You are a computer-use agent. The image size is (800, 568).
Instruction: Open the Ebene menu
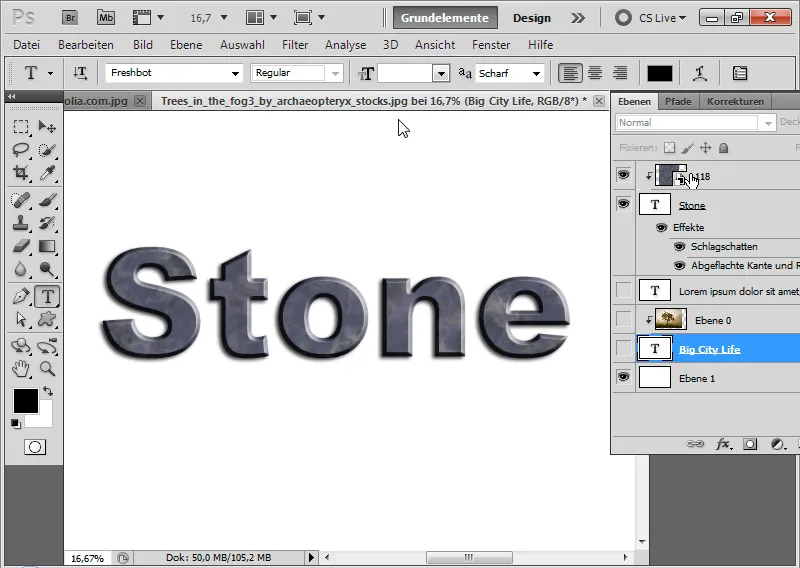[186, 45]
